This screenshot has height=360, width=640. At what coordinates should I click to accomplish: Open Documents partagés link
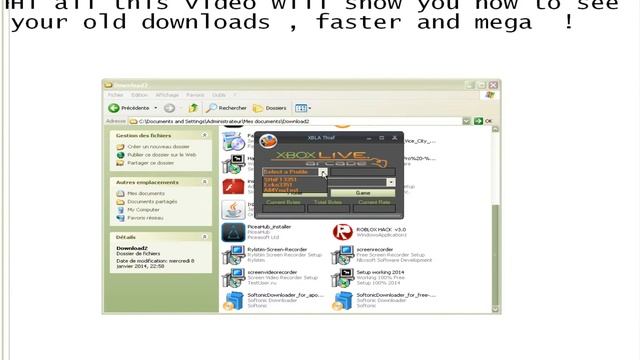pyautogui.click(x=152, y=202)
